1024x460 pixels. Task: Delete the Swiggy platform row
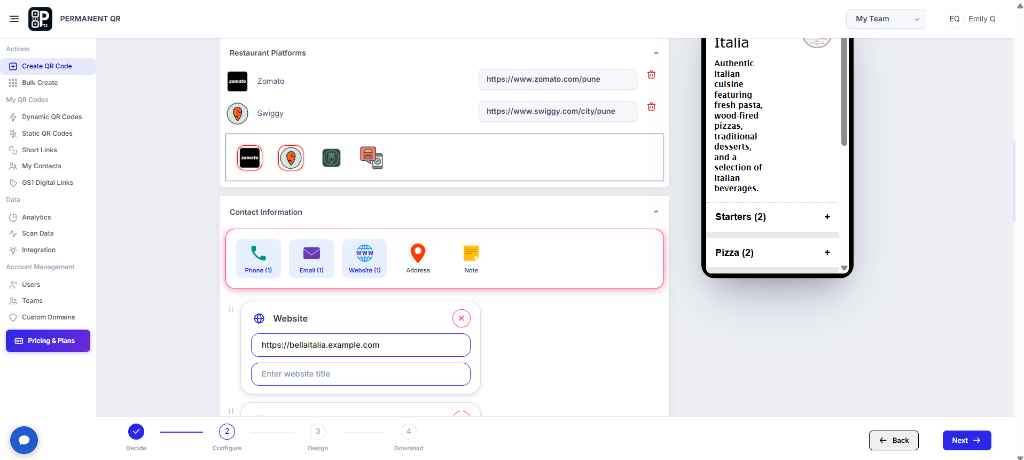(x=651, y=107)
